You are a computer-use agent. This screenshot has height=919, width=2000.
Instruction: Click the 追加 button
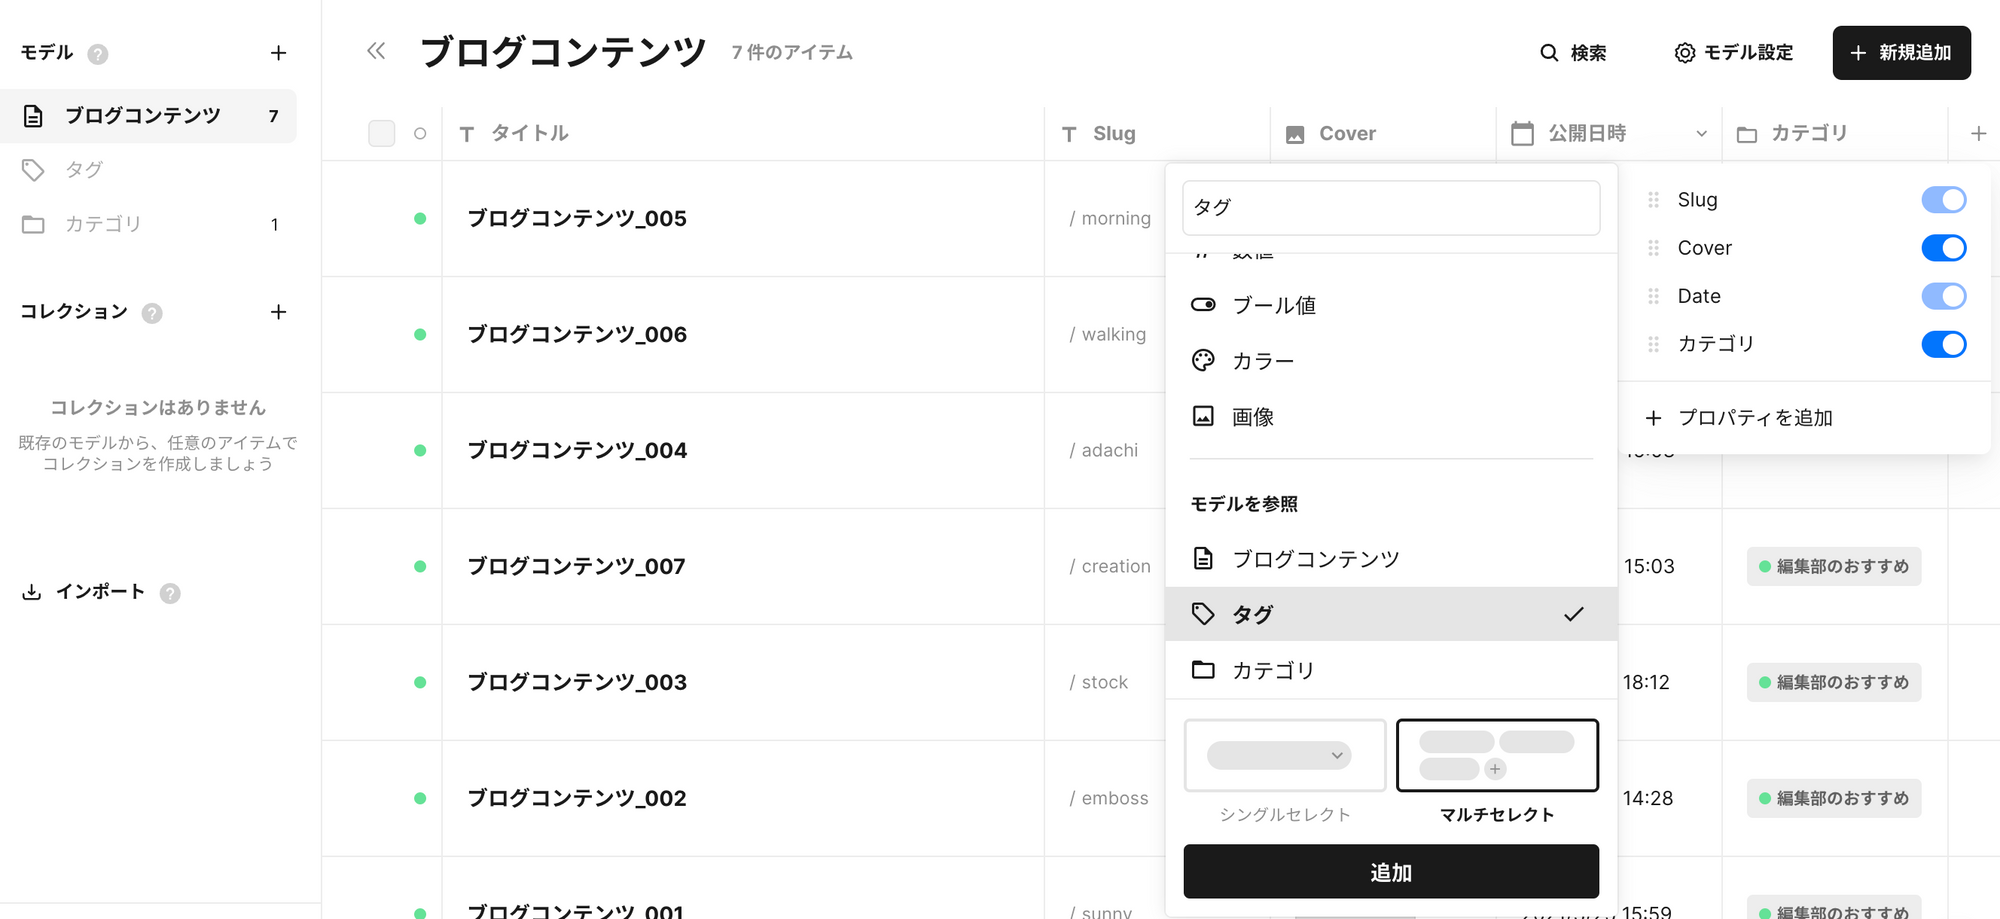tap(1391, 872)
